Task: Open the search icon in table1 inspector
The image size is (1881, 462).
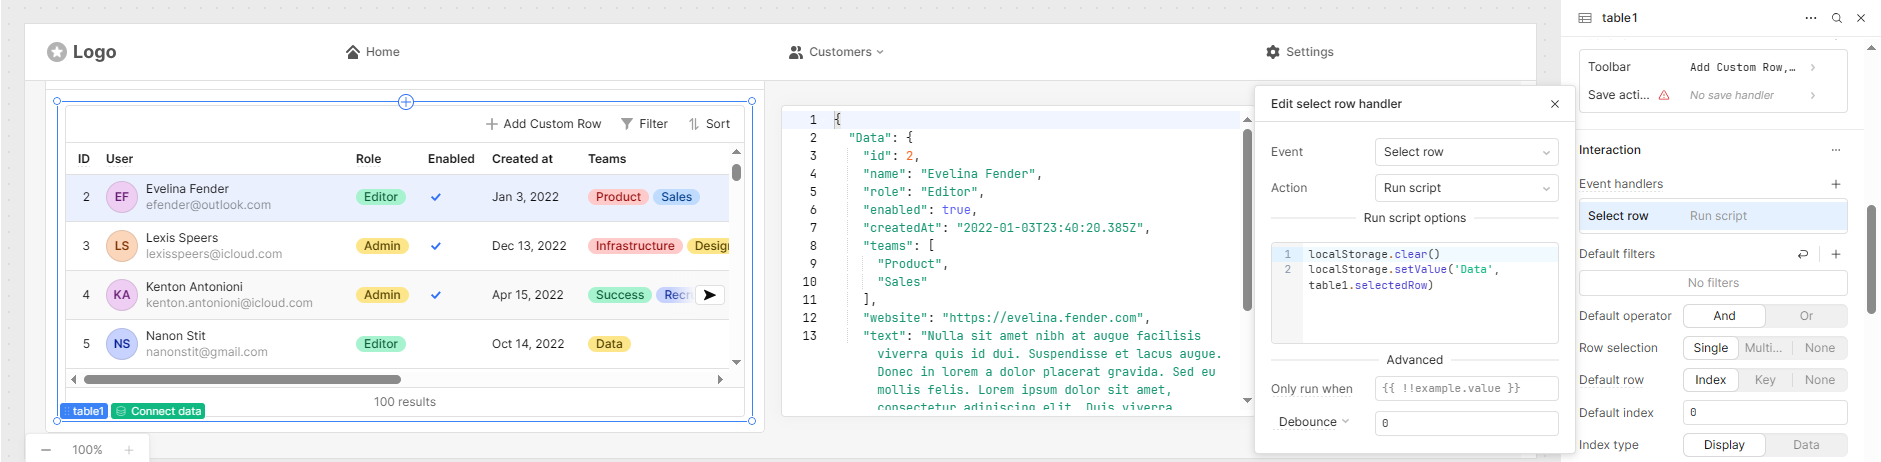Action: (1837, 18)
